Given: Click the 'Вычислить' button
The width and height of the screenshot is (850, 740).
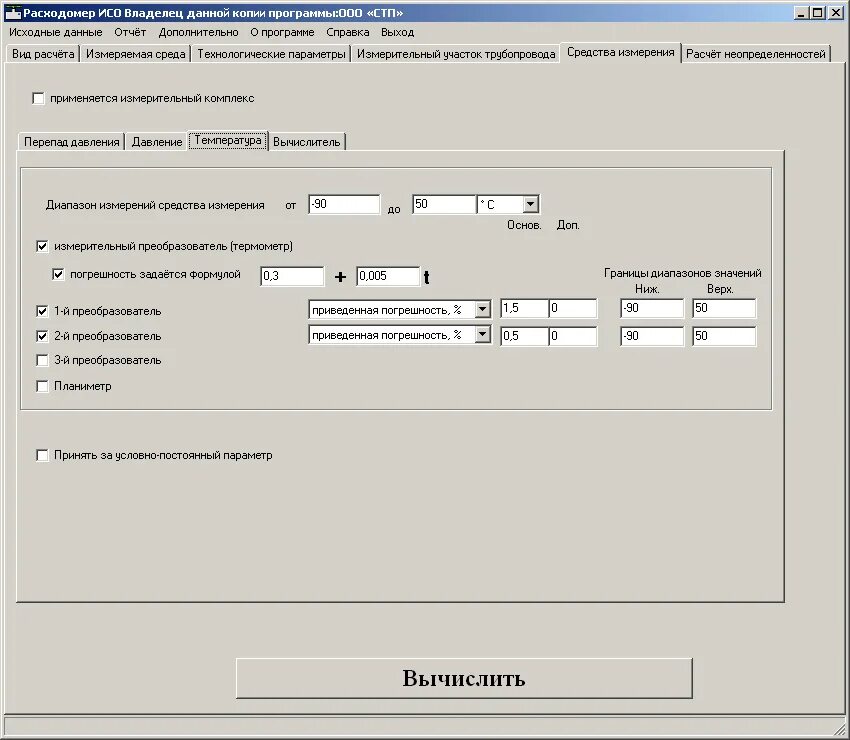Looking at the screenshot, I should pos(464,678).
